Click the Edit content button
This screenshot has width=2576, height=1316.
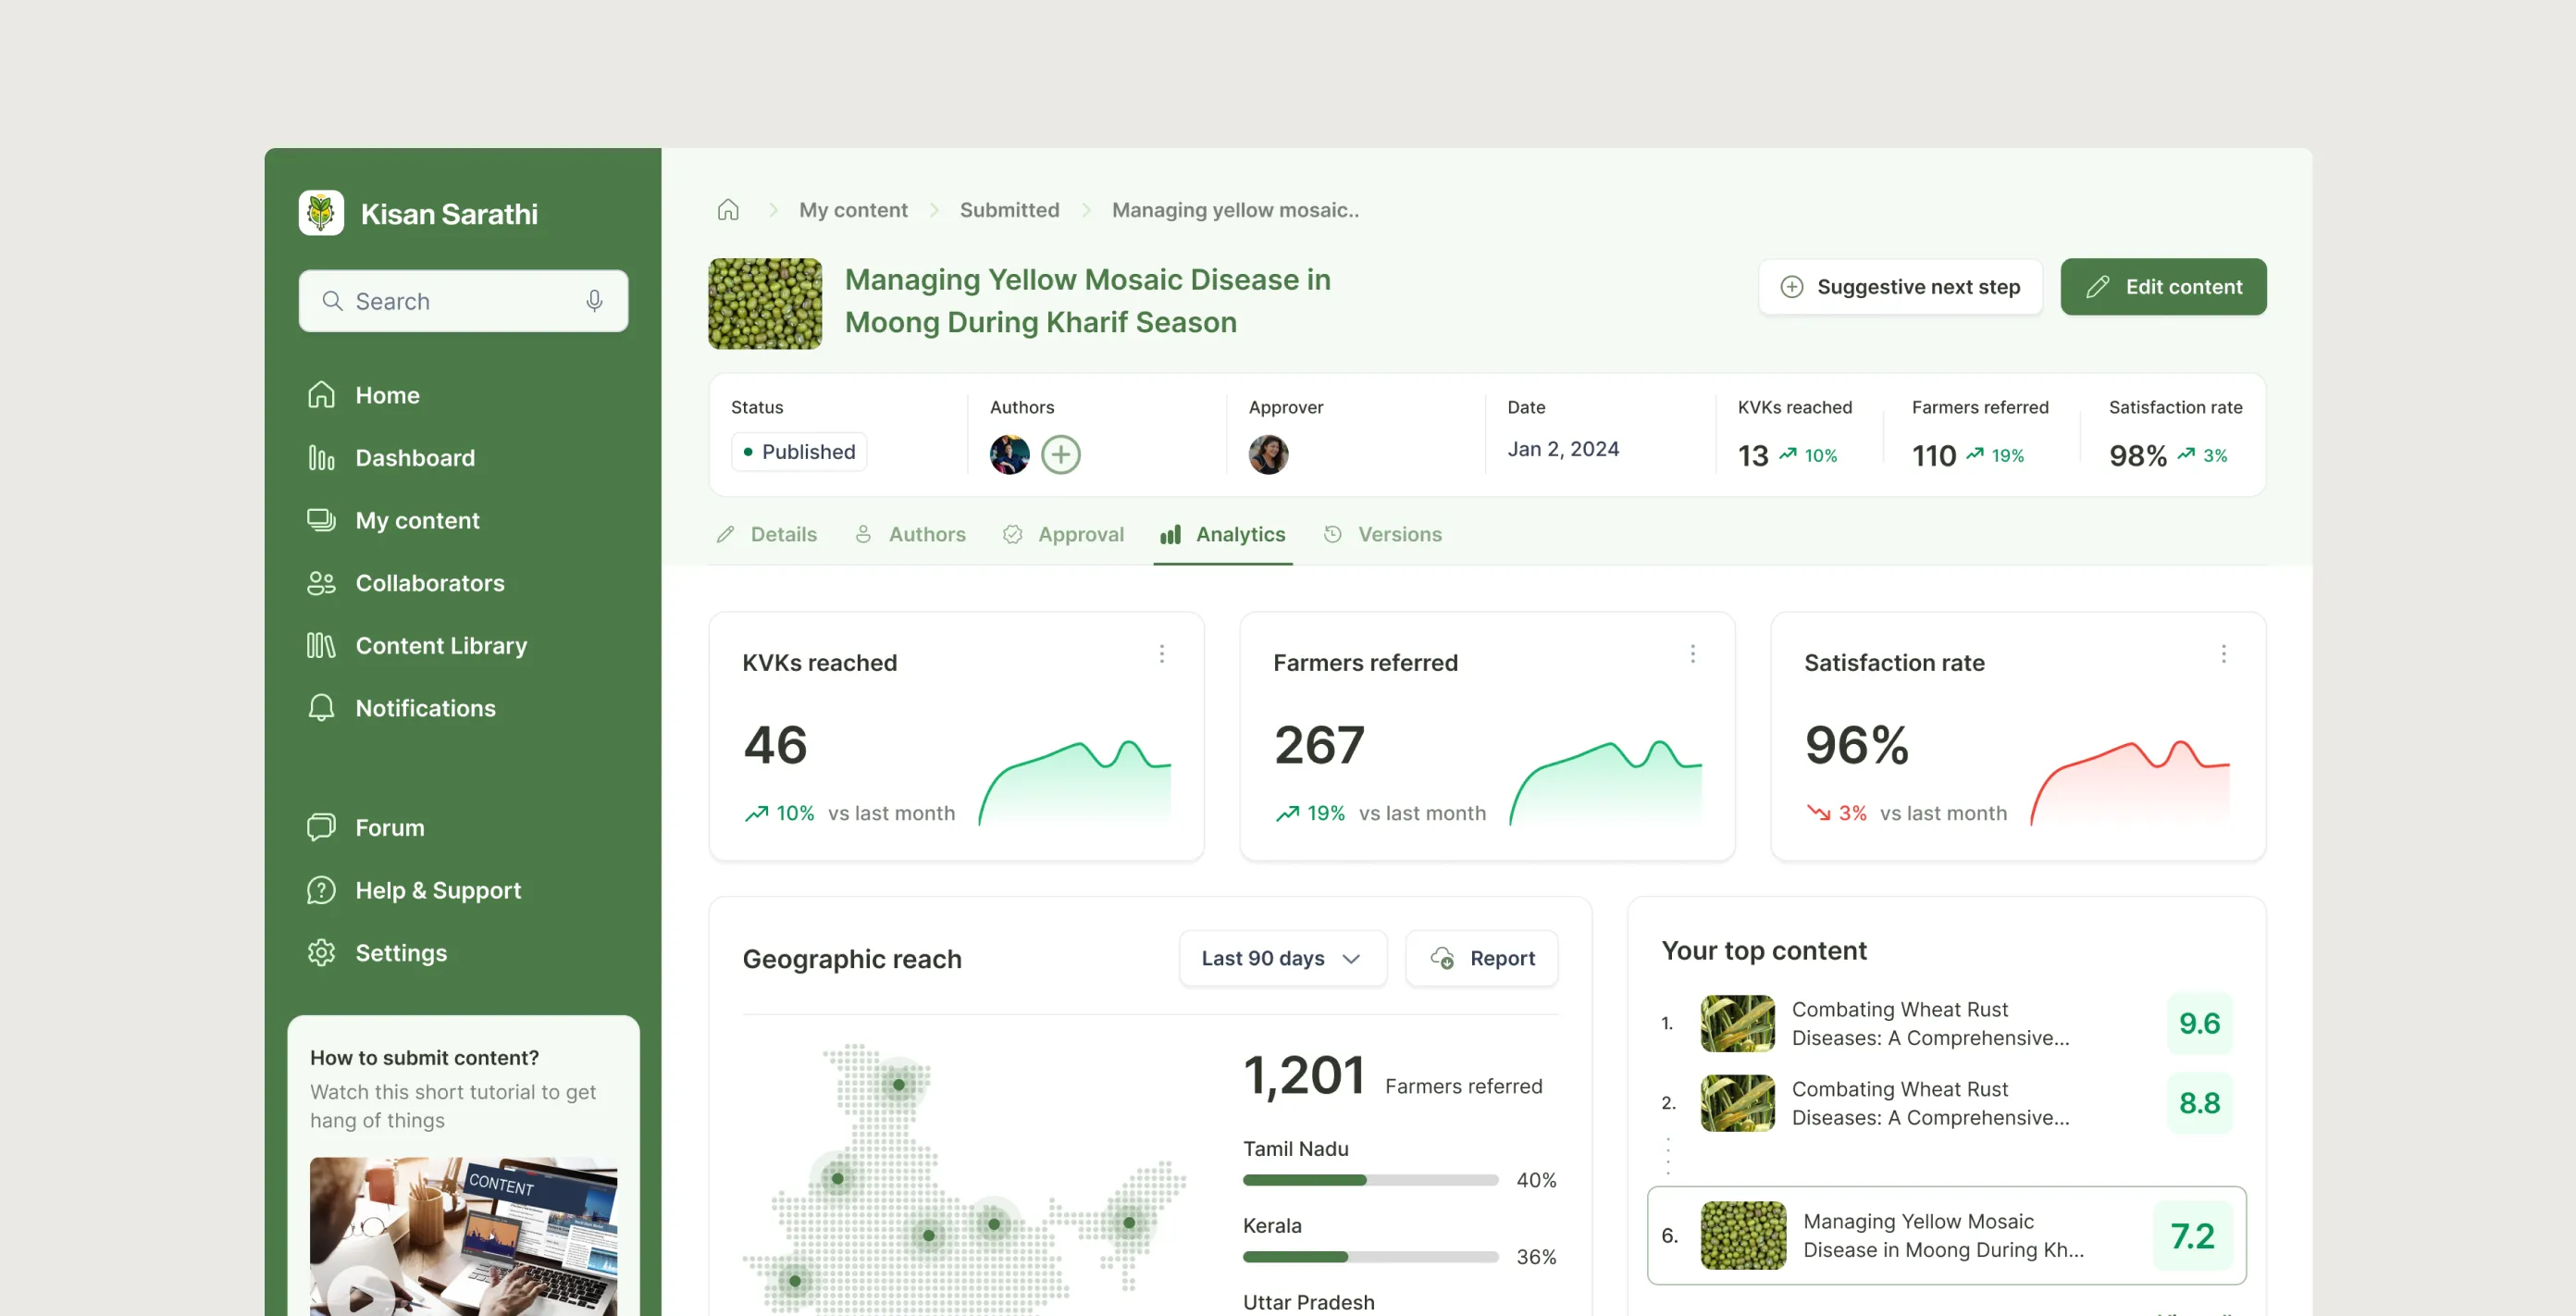[2163, 287]
